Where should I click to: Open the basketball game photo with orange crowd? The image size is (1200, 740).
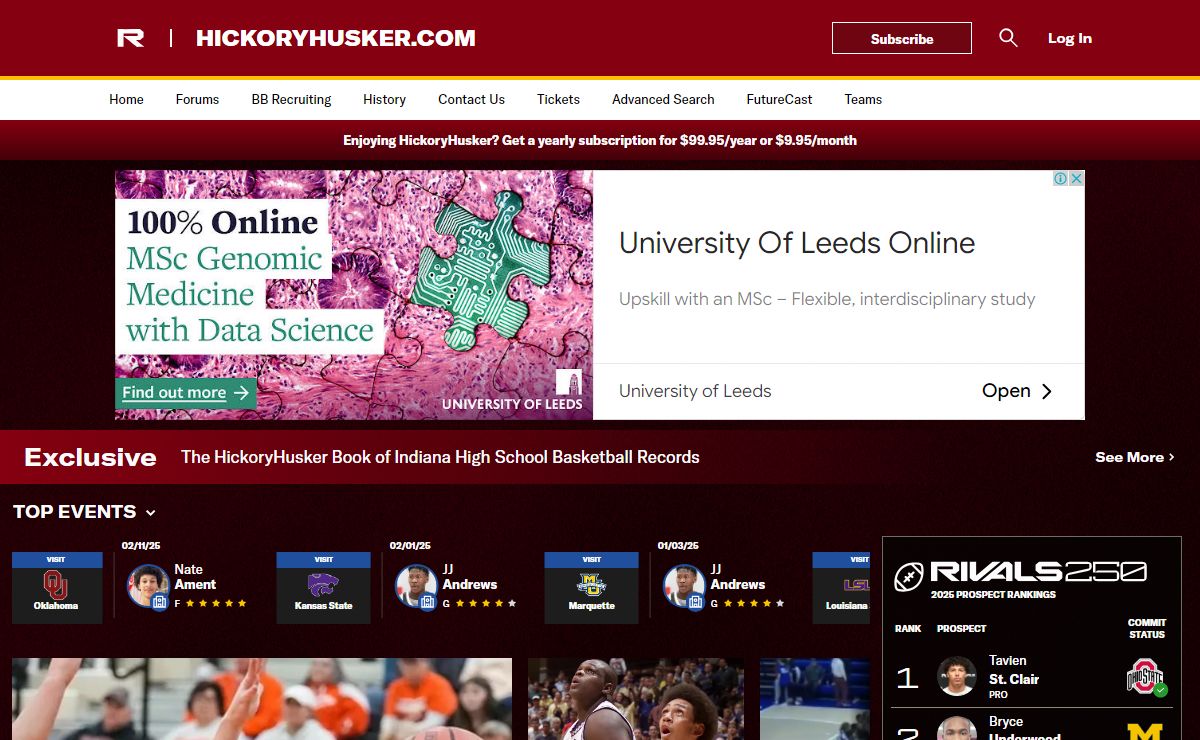(x=262, y=699)
